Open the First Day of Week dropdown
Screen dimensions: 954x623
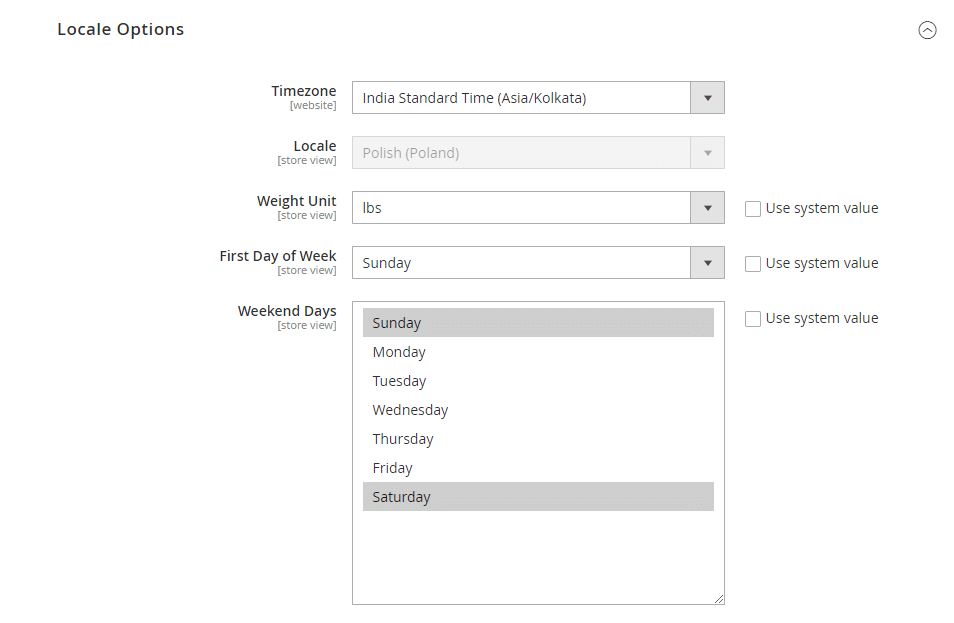coord(707,263)
